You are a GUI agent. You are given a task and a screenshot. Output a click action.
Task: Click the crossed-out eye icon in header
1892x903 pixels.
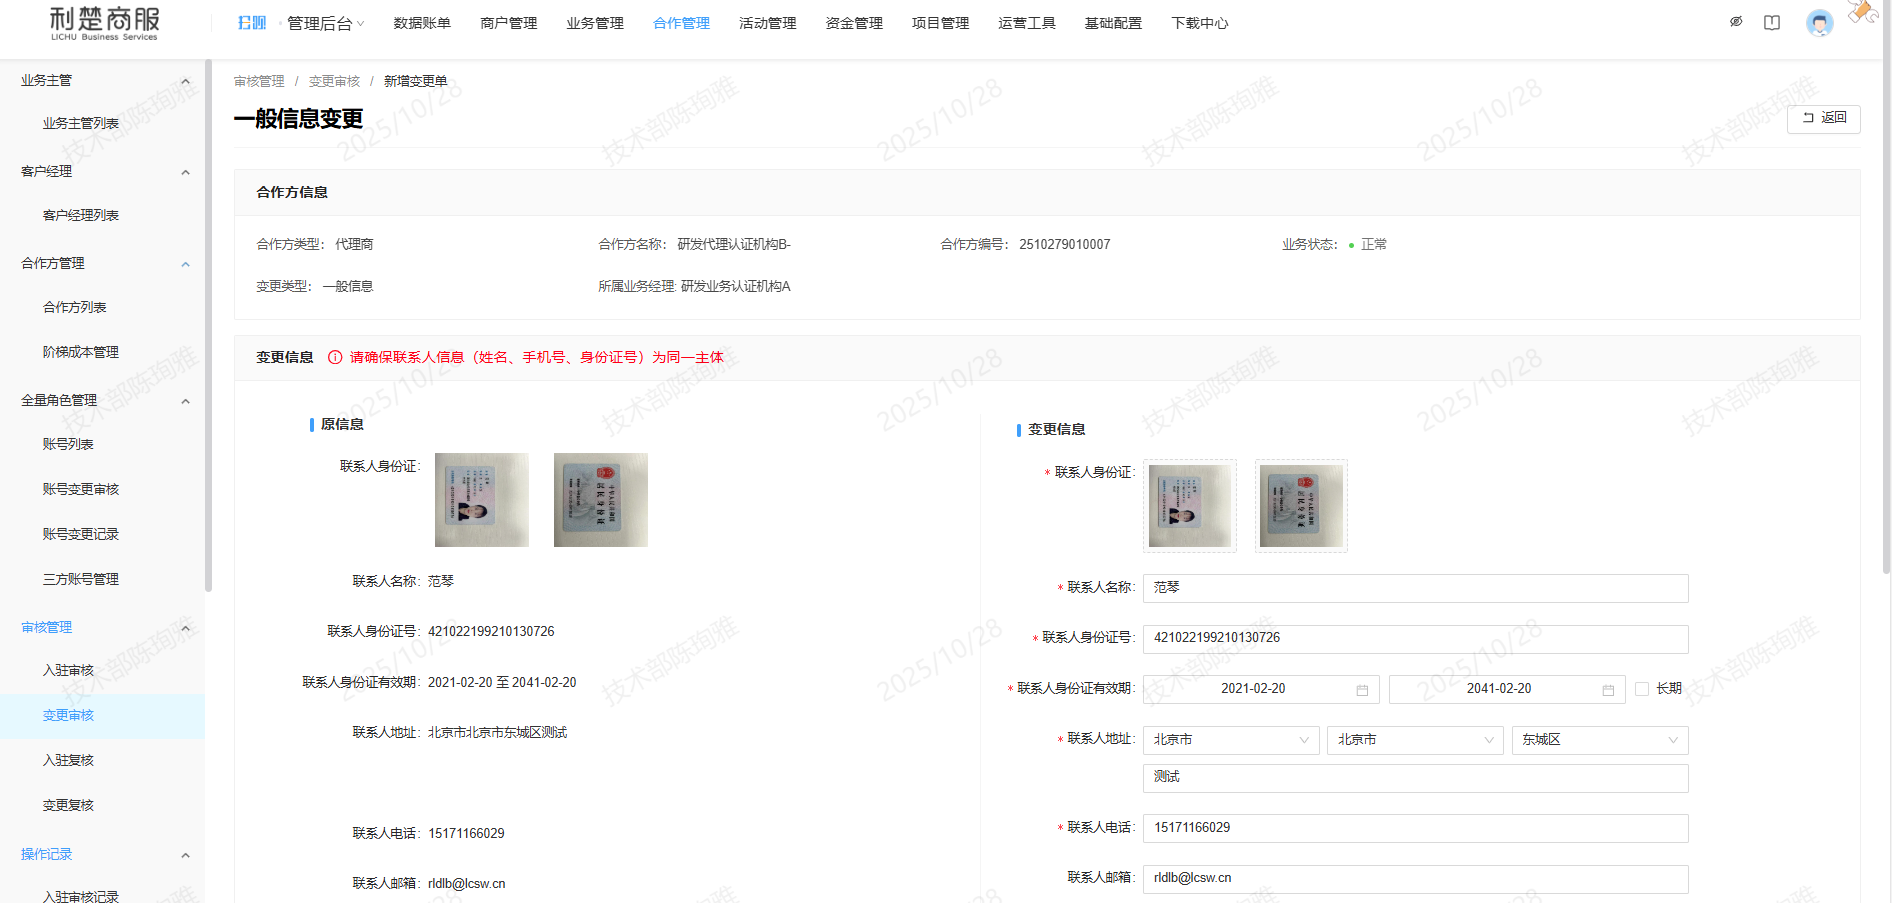coord(1736,22)
